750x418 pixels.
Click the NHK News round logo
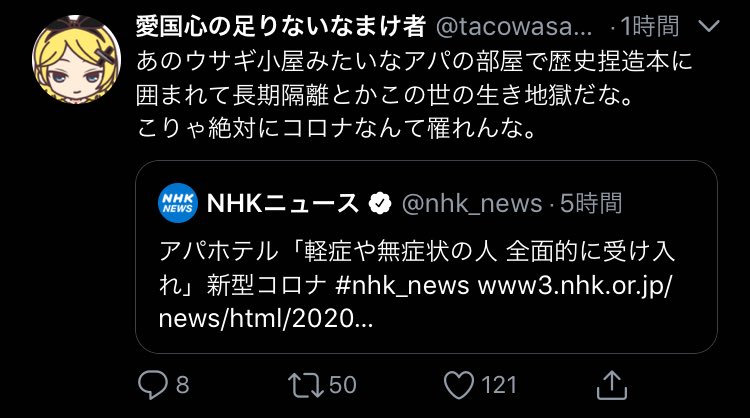[x=178, y=203]
